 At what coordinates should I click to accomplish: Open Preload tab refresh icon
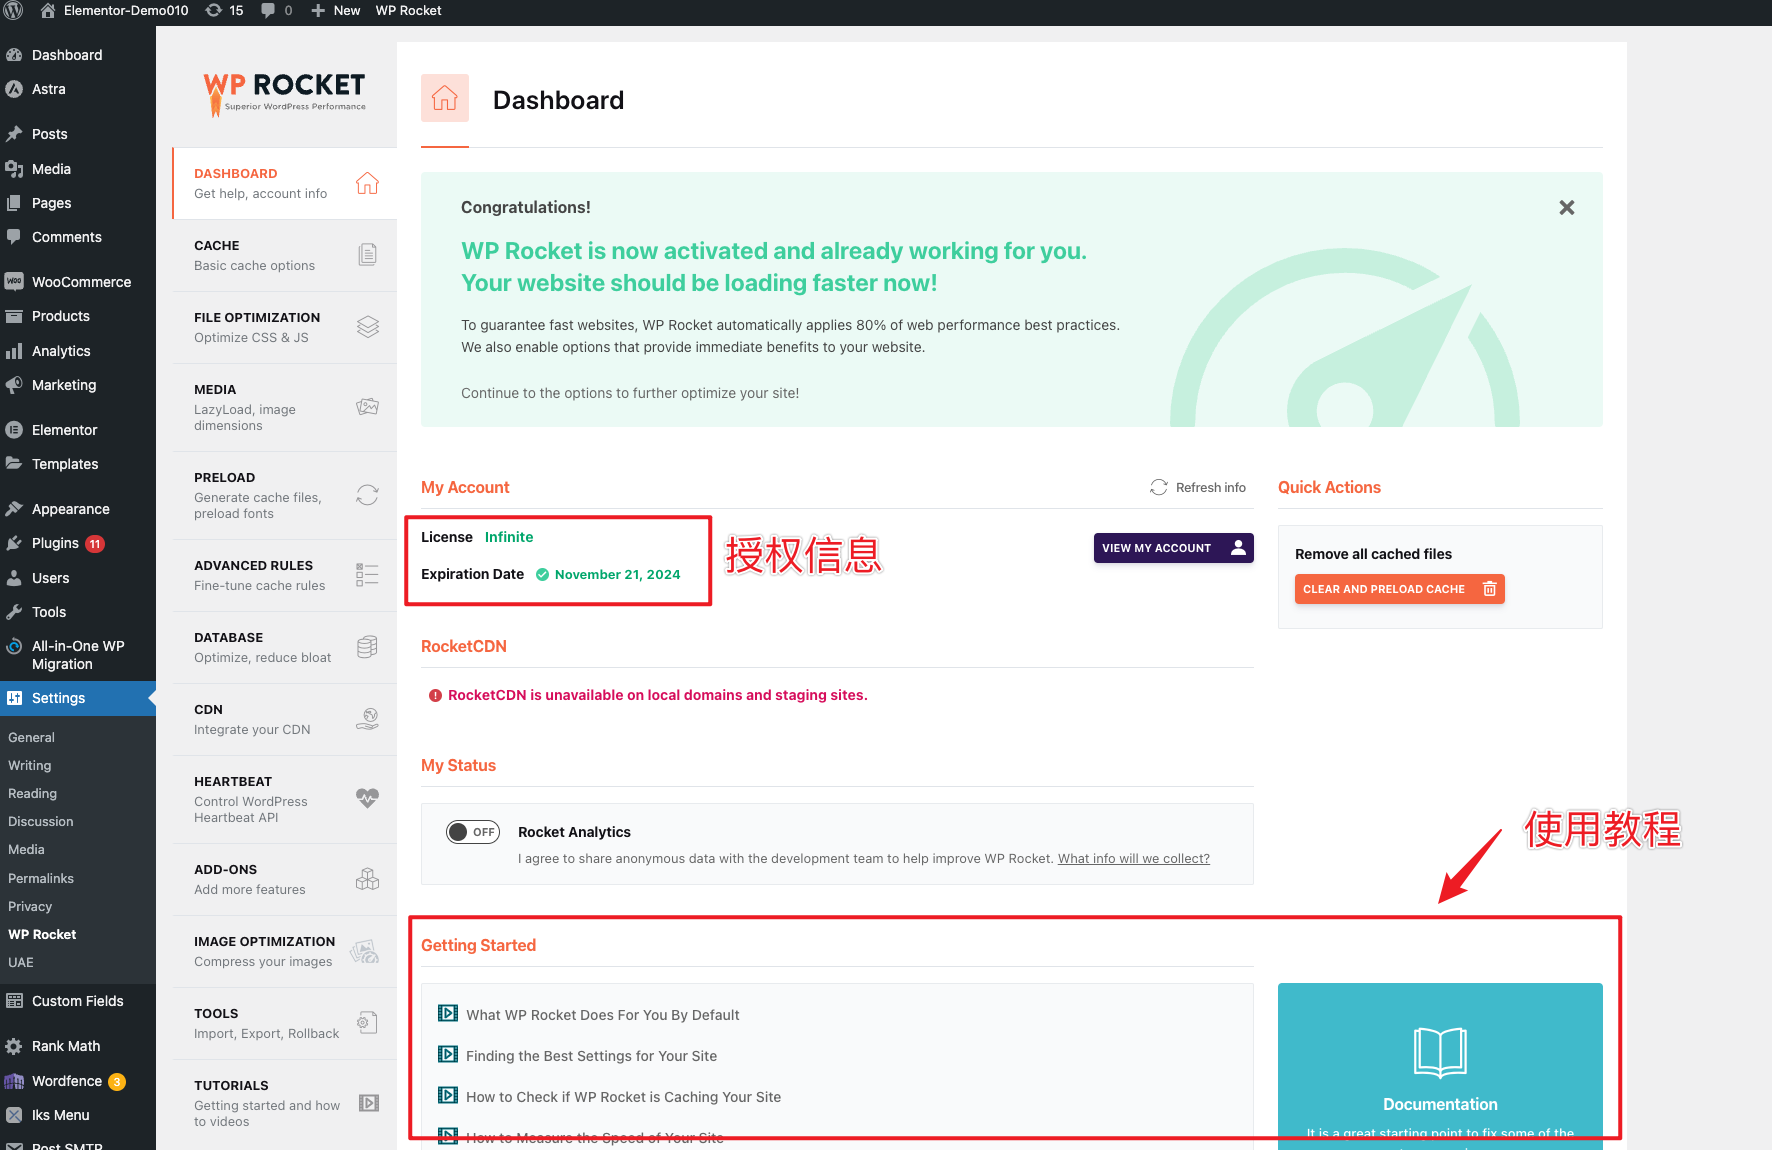367,495
